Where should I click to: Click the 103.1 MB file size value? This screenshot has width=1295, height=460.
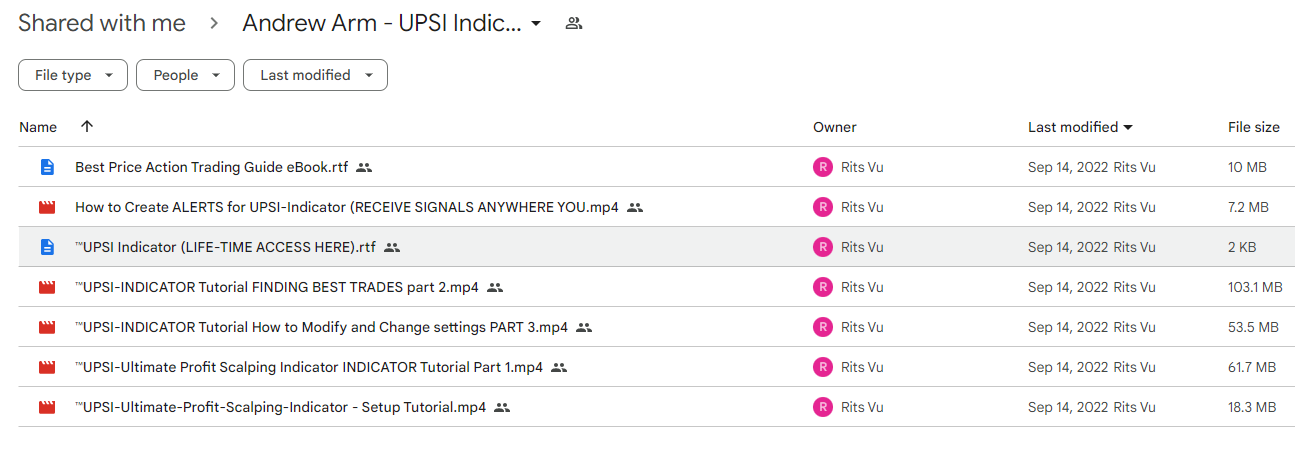pos(1255,287)
